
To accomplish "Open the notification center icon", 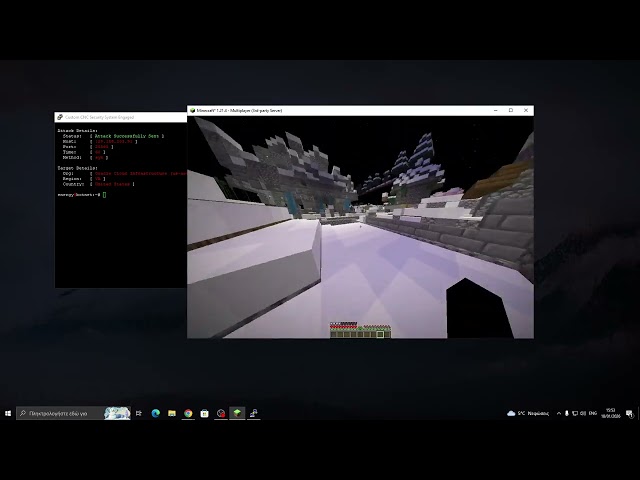I will (x=630, y=414).
